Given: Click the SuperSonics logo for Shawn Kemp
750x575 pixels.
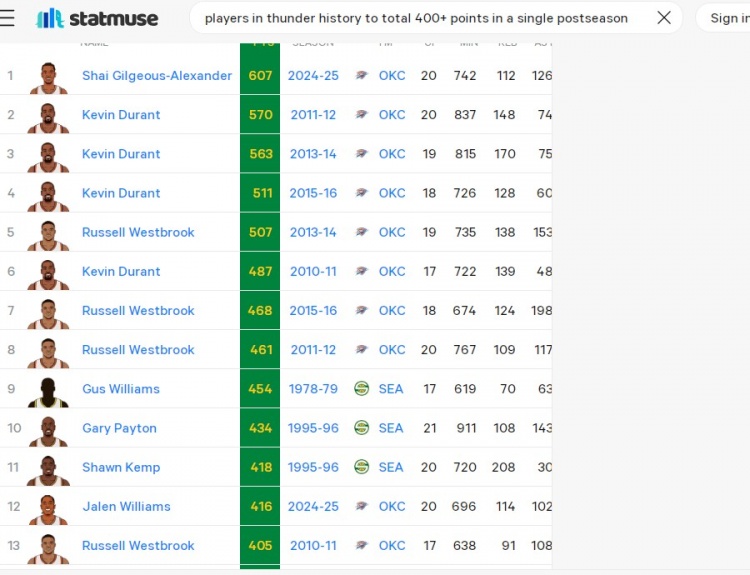Looking at the screenshot, I should pyautogui.click(x=362, y=467).
